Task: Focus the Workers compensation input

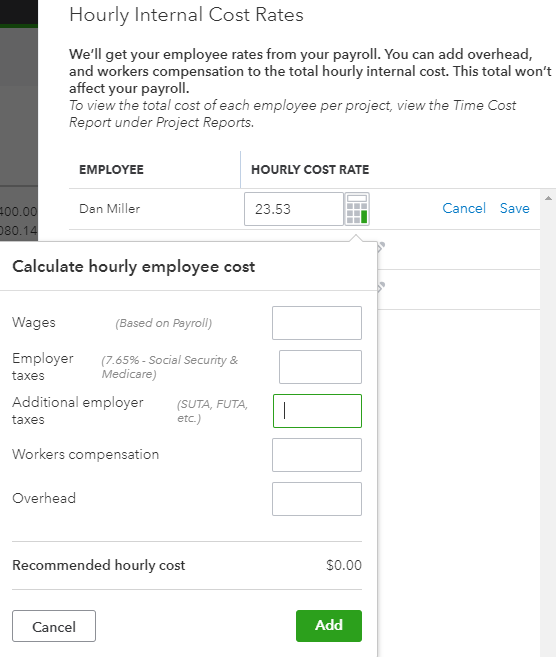Action: pos(317,455)
